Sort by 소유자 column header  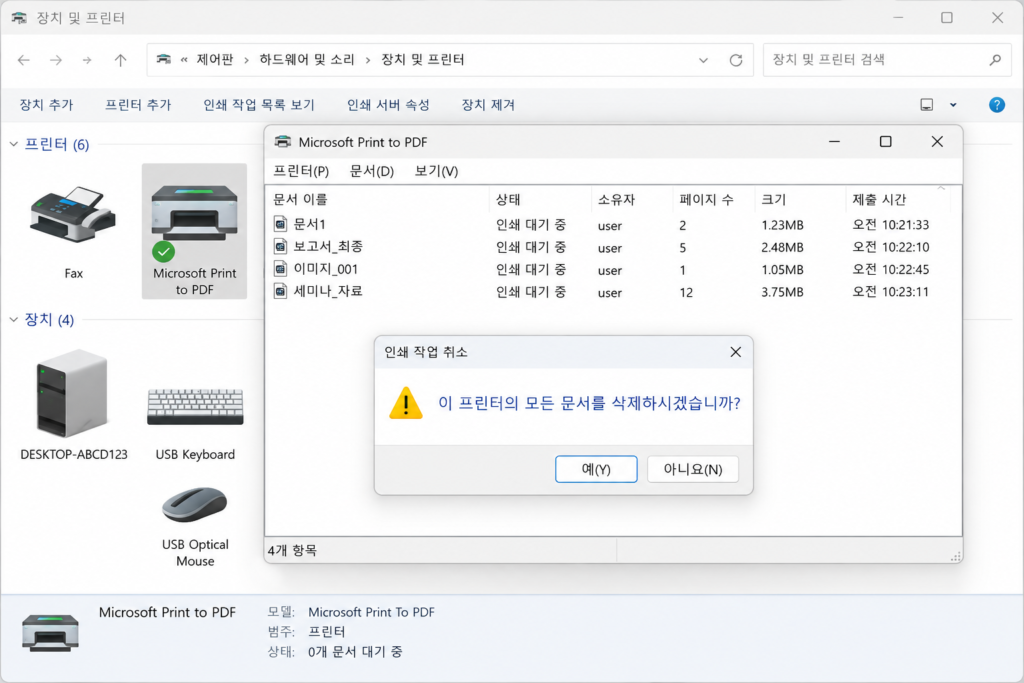(x=632, y=199)
